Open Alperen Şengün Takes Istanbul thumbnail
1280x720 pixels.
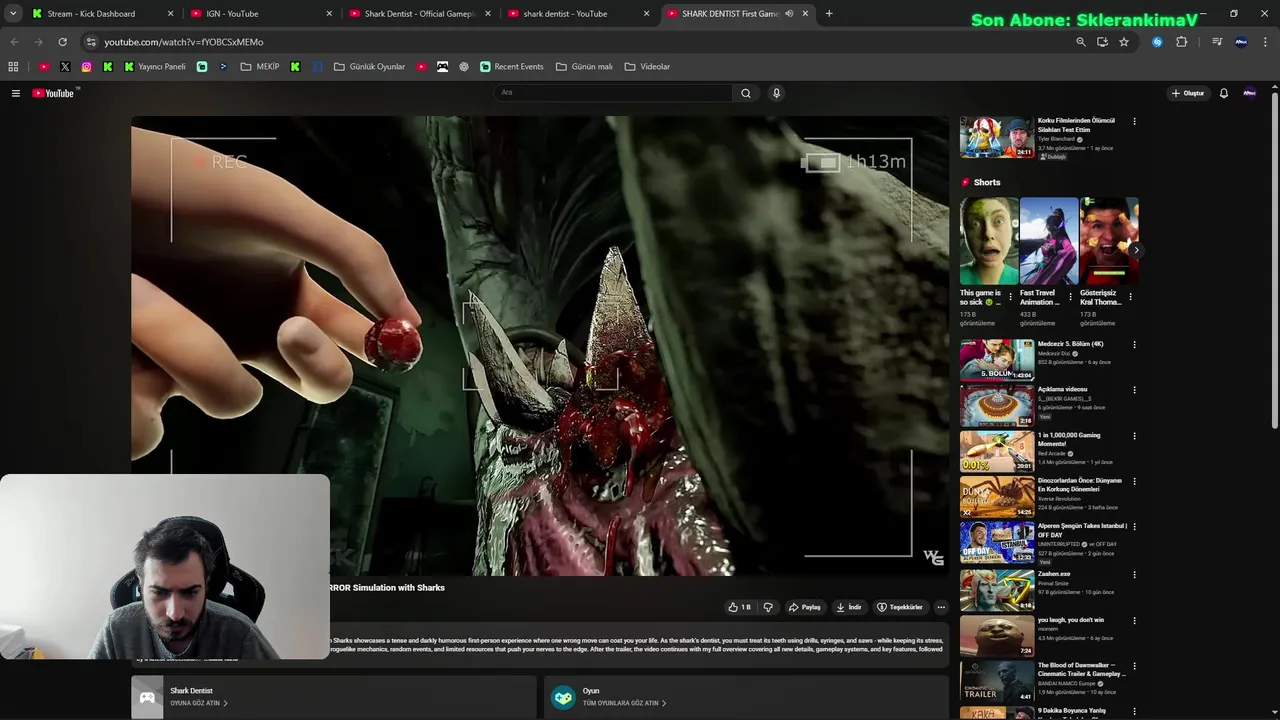(997, 543)
